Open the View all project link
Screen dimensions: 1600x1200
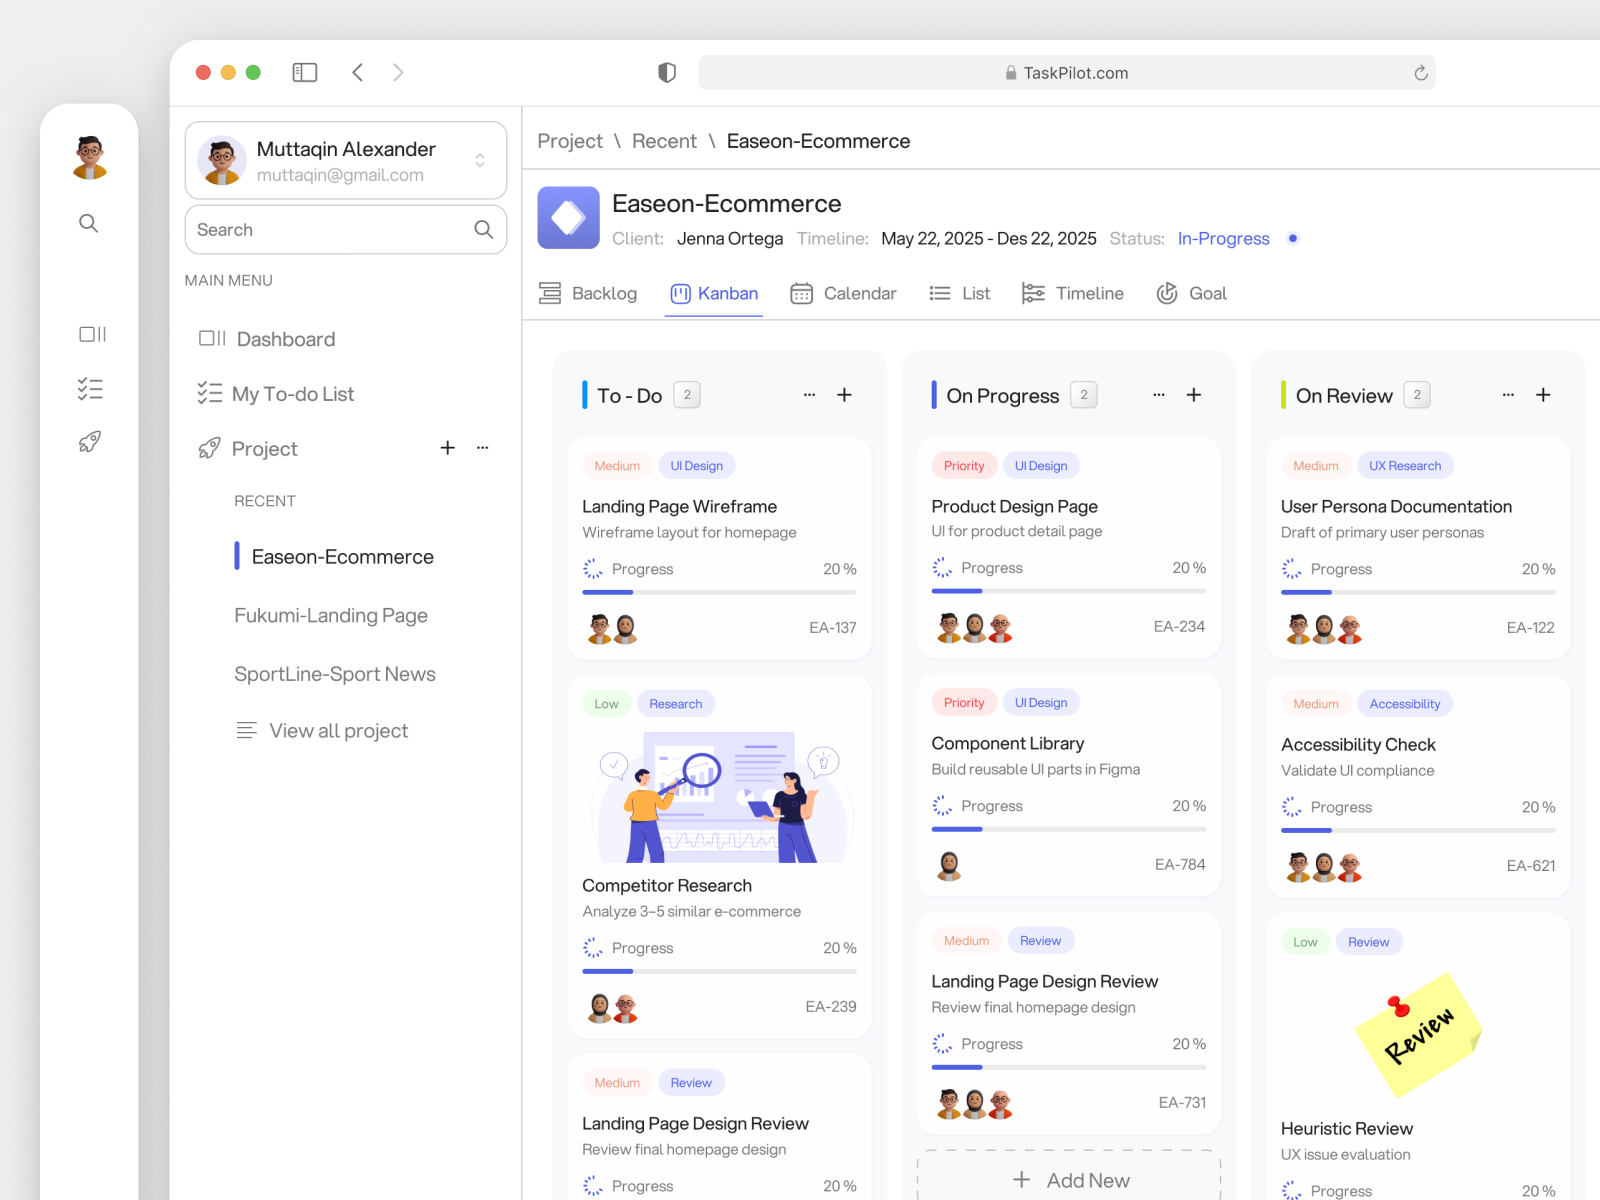338,730
